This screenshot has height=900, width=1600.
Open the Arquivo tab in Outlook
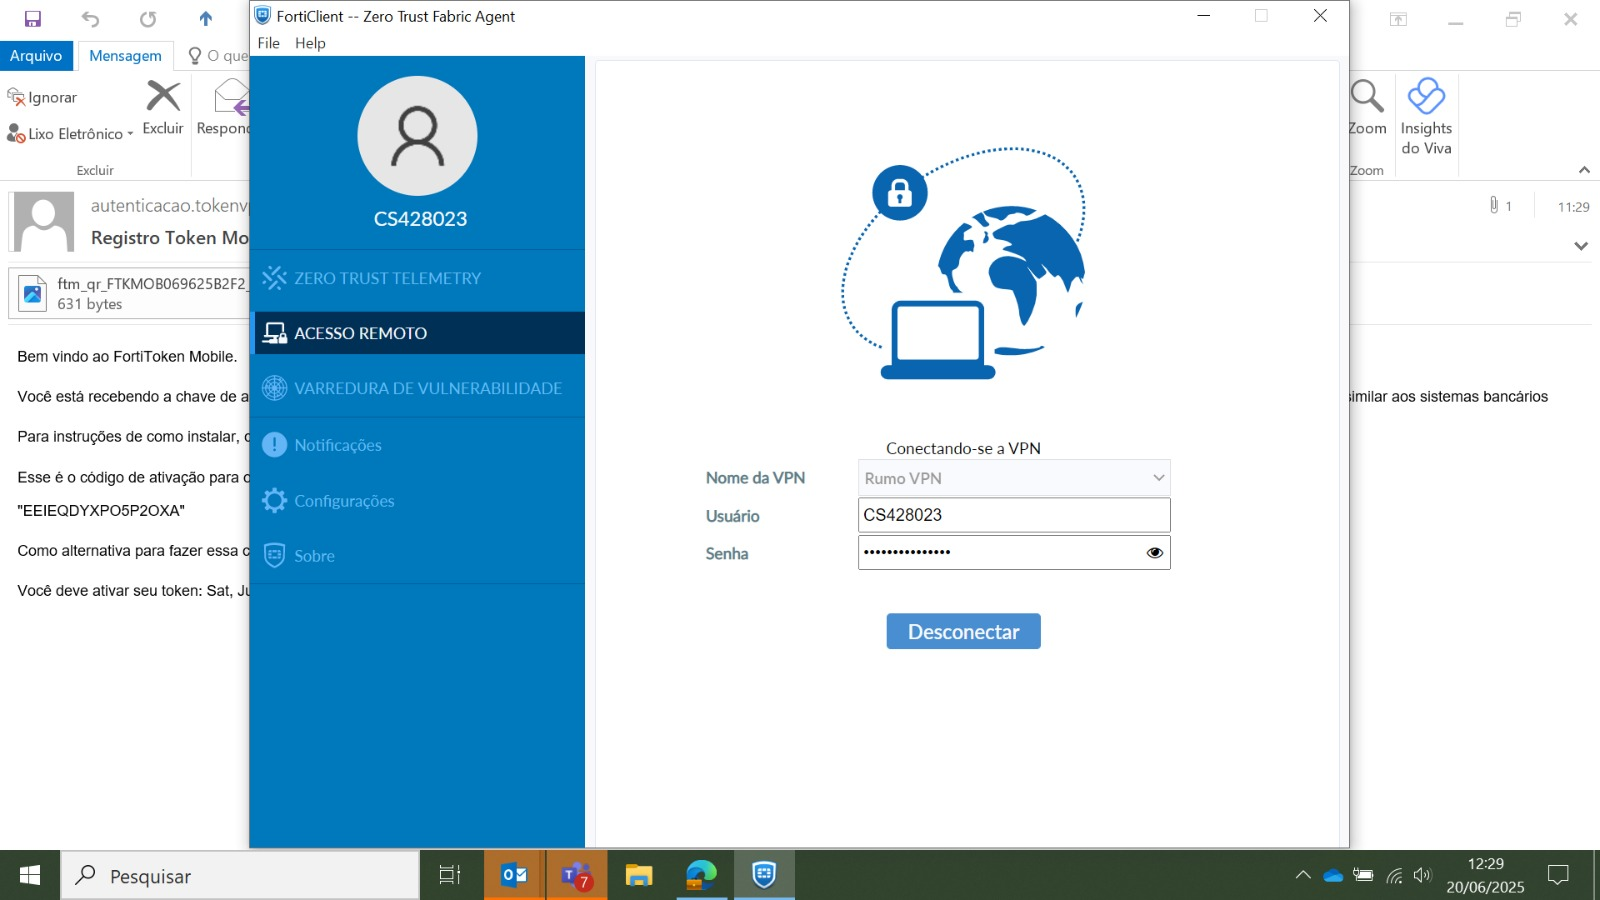[x=36, y=56]
